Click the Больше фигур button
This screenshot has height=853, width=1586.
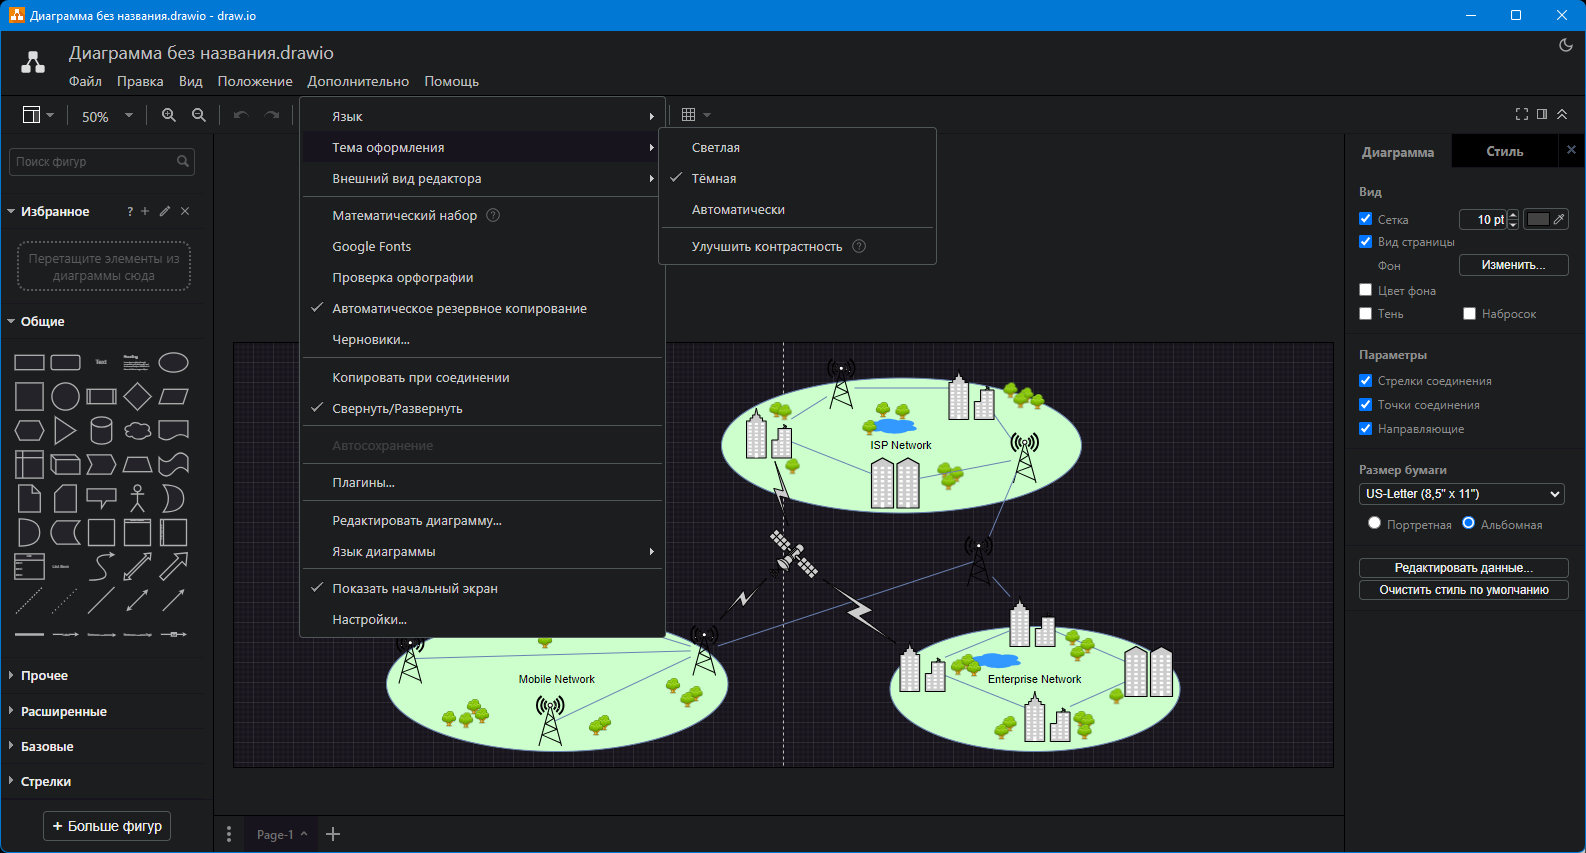(107, 826)
